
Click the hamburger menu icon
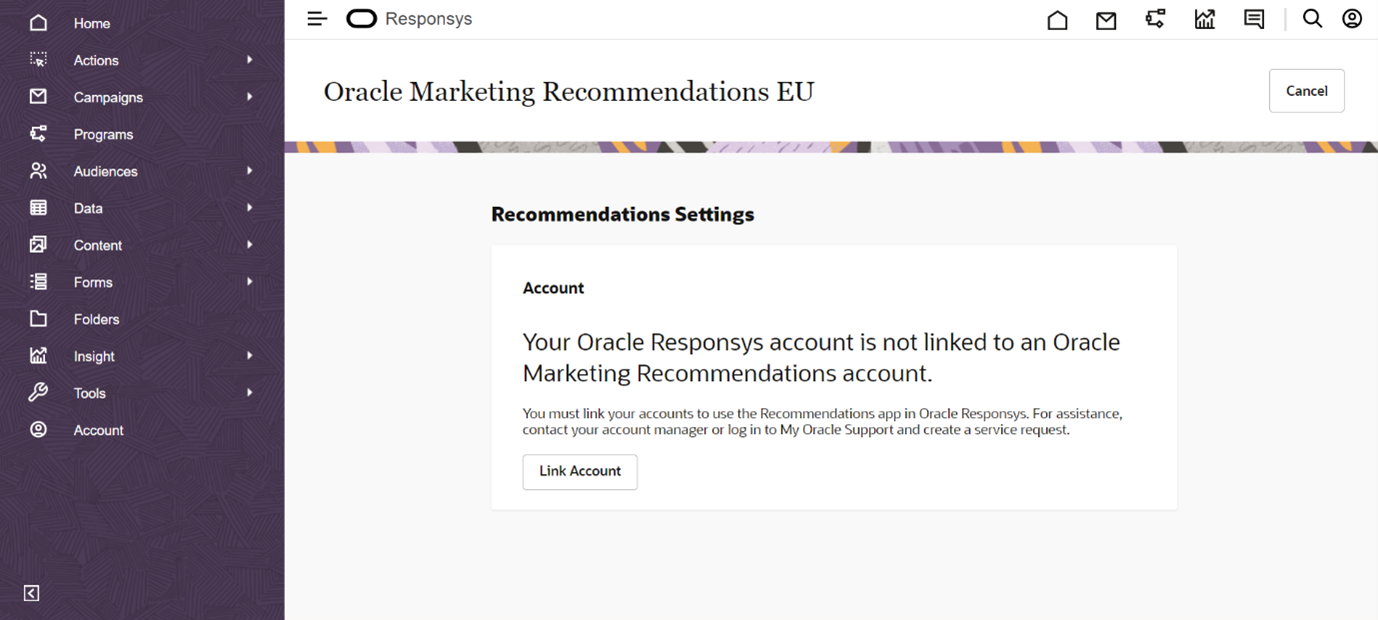coord(317,19)
